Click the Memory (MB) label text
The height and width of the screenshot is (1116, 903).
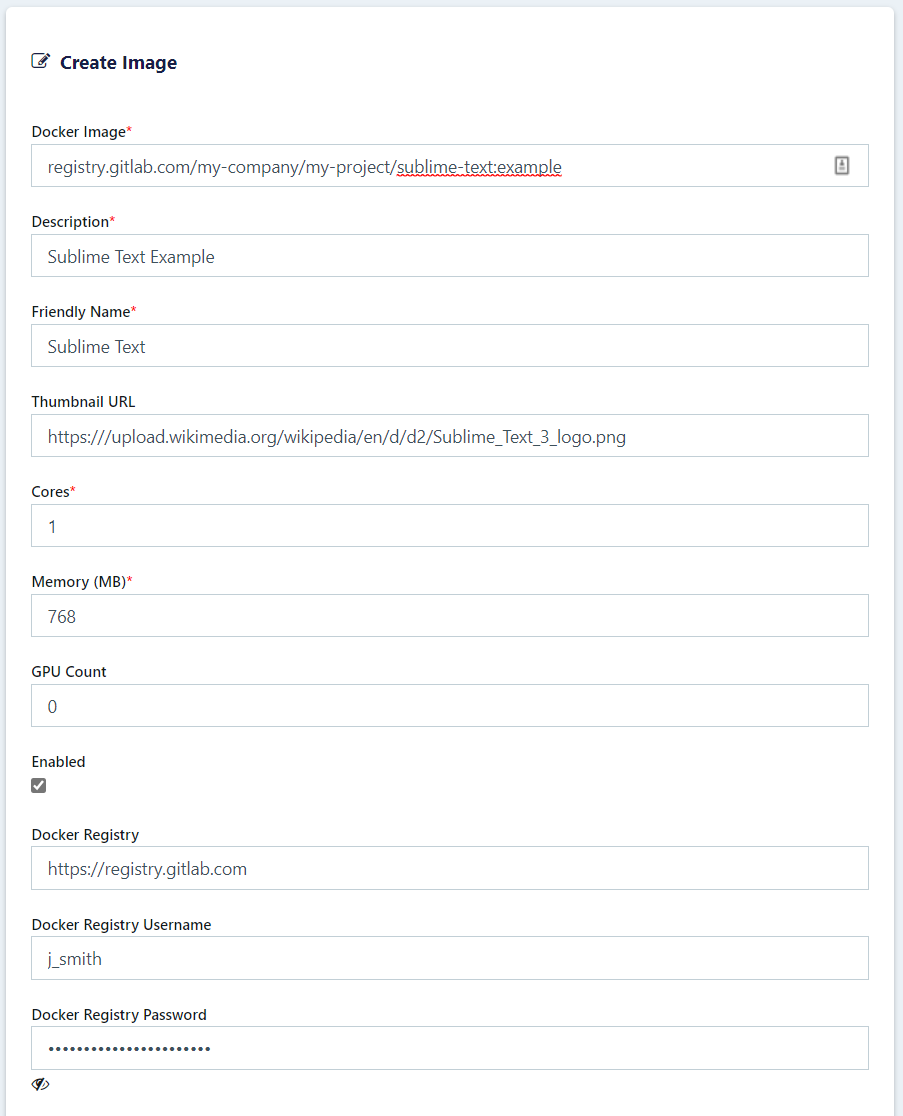tap(79, 582)
